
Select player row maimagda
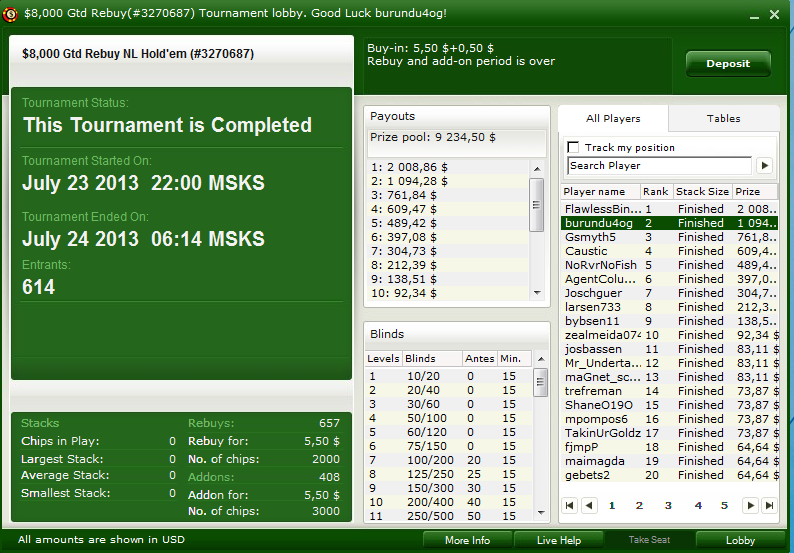(x=669, y=461)
